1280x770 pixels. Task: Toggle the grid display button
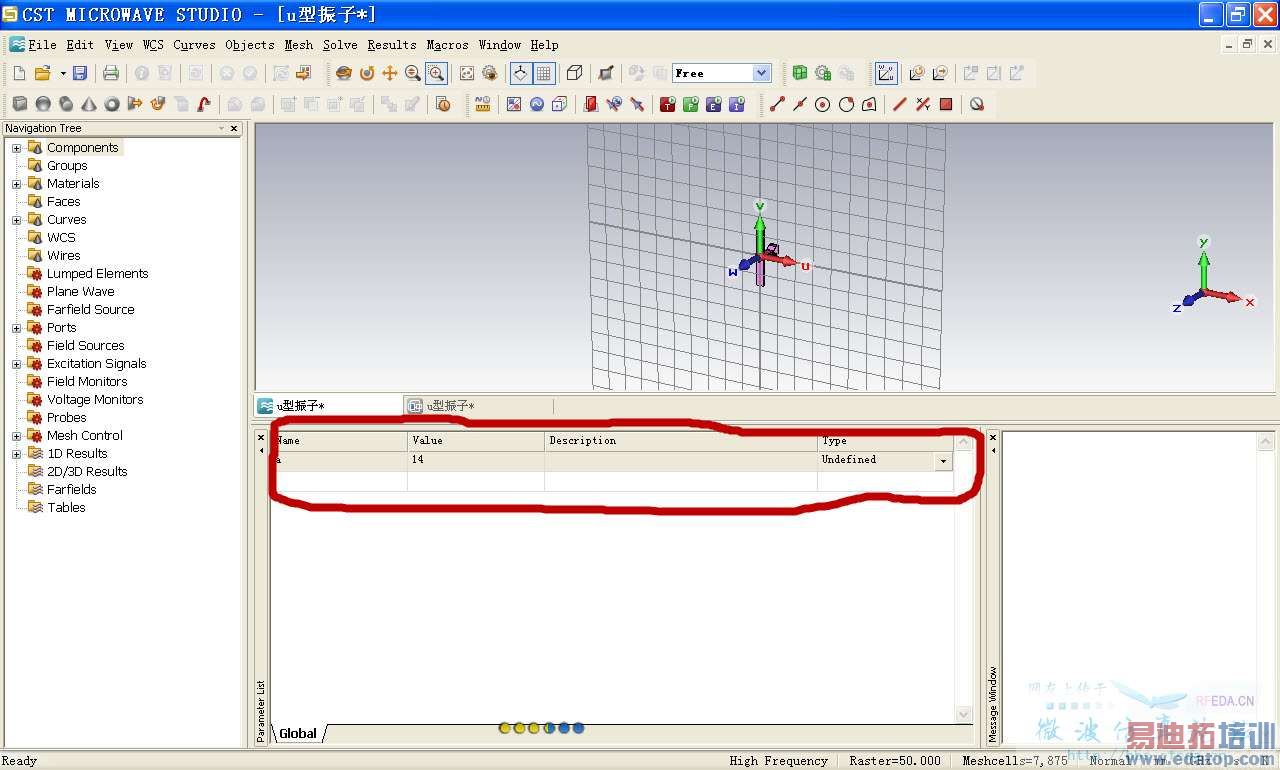(544, 73)
